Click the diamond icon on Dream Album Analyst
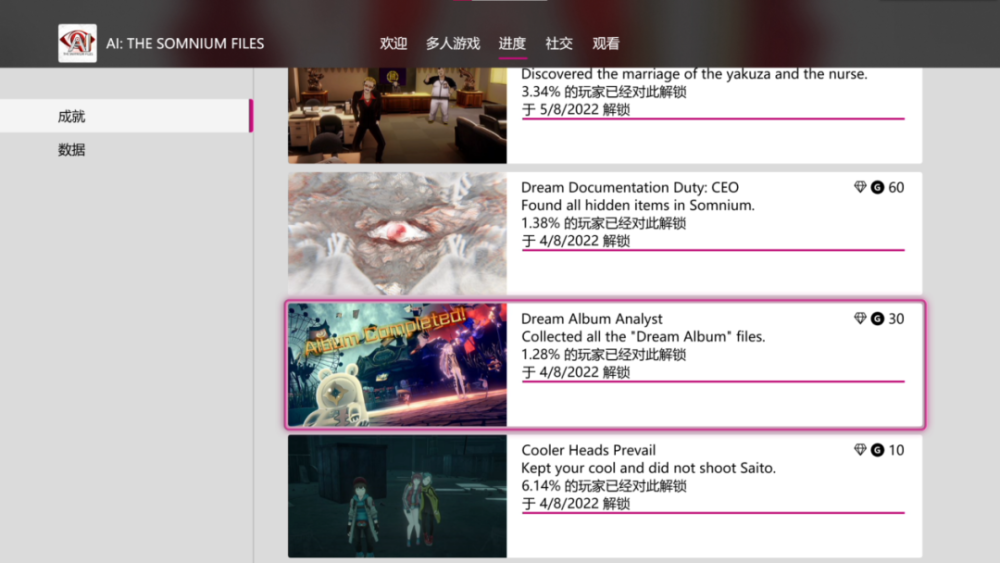Image resolution: width=1000 pixels, height=563 pixels. coord(860,319)
